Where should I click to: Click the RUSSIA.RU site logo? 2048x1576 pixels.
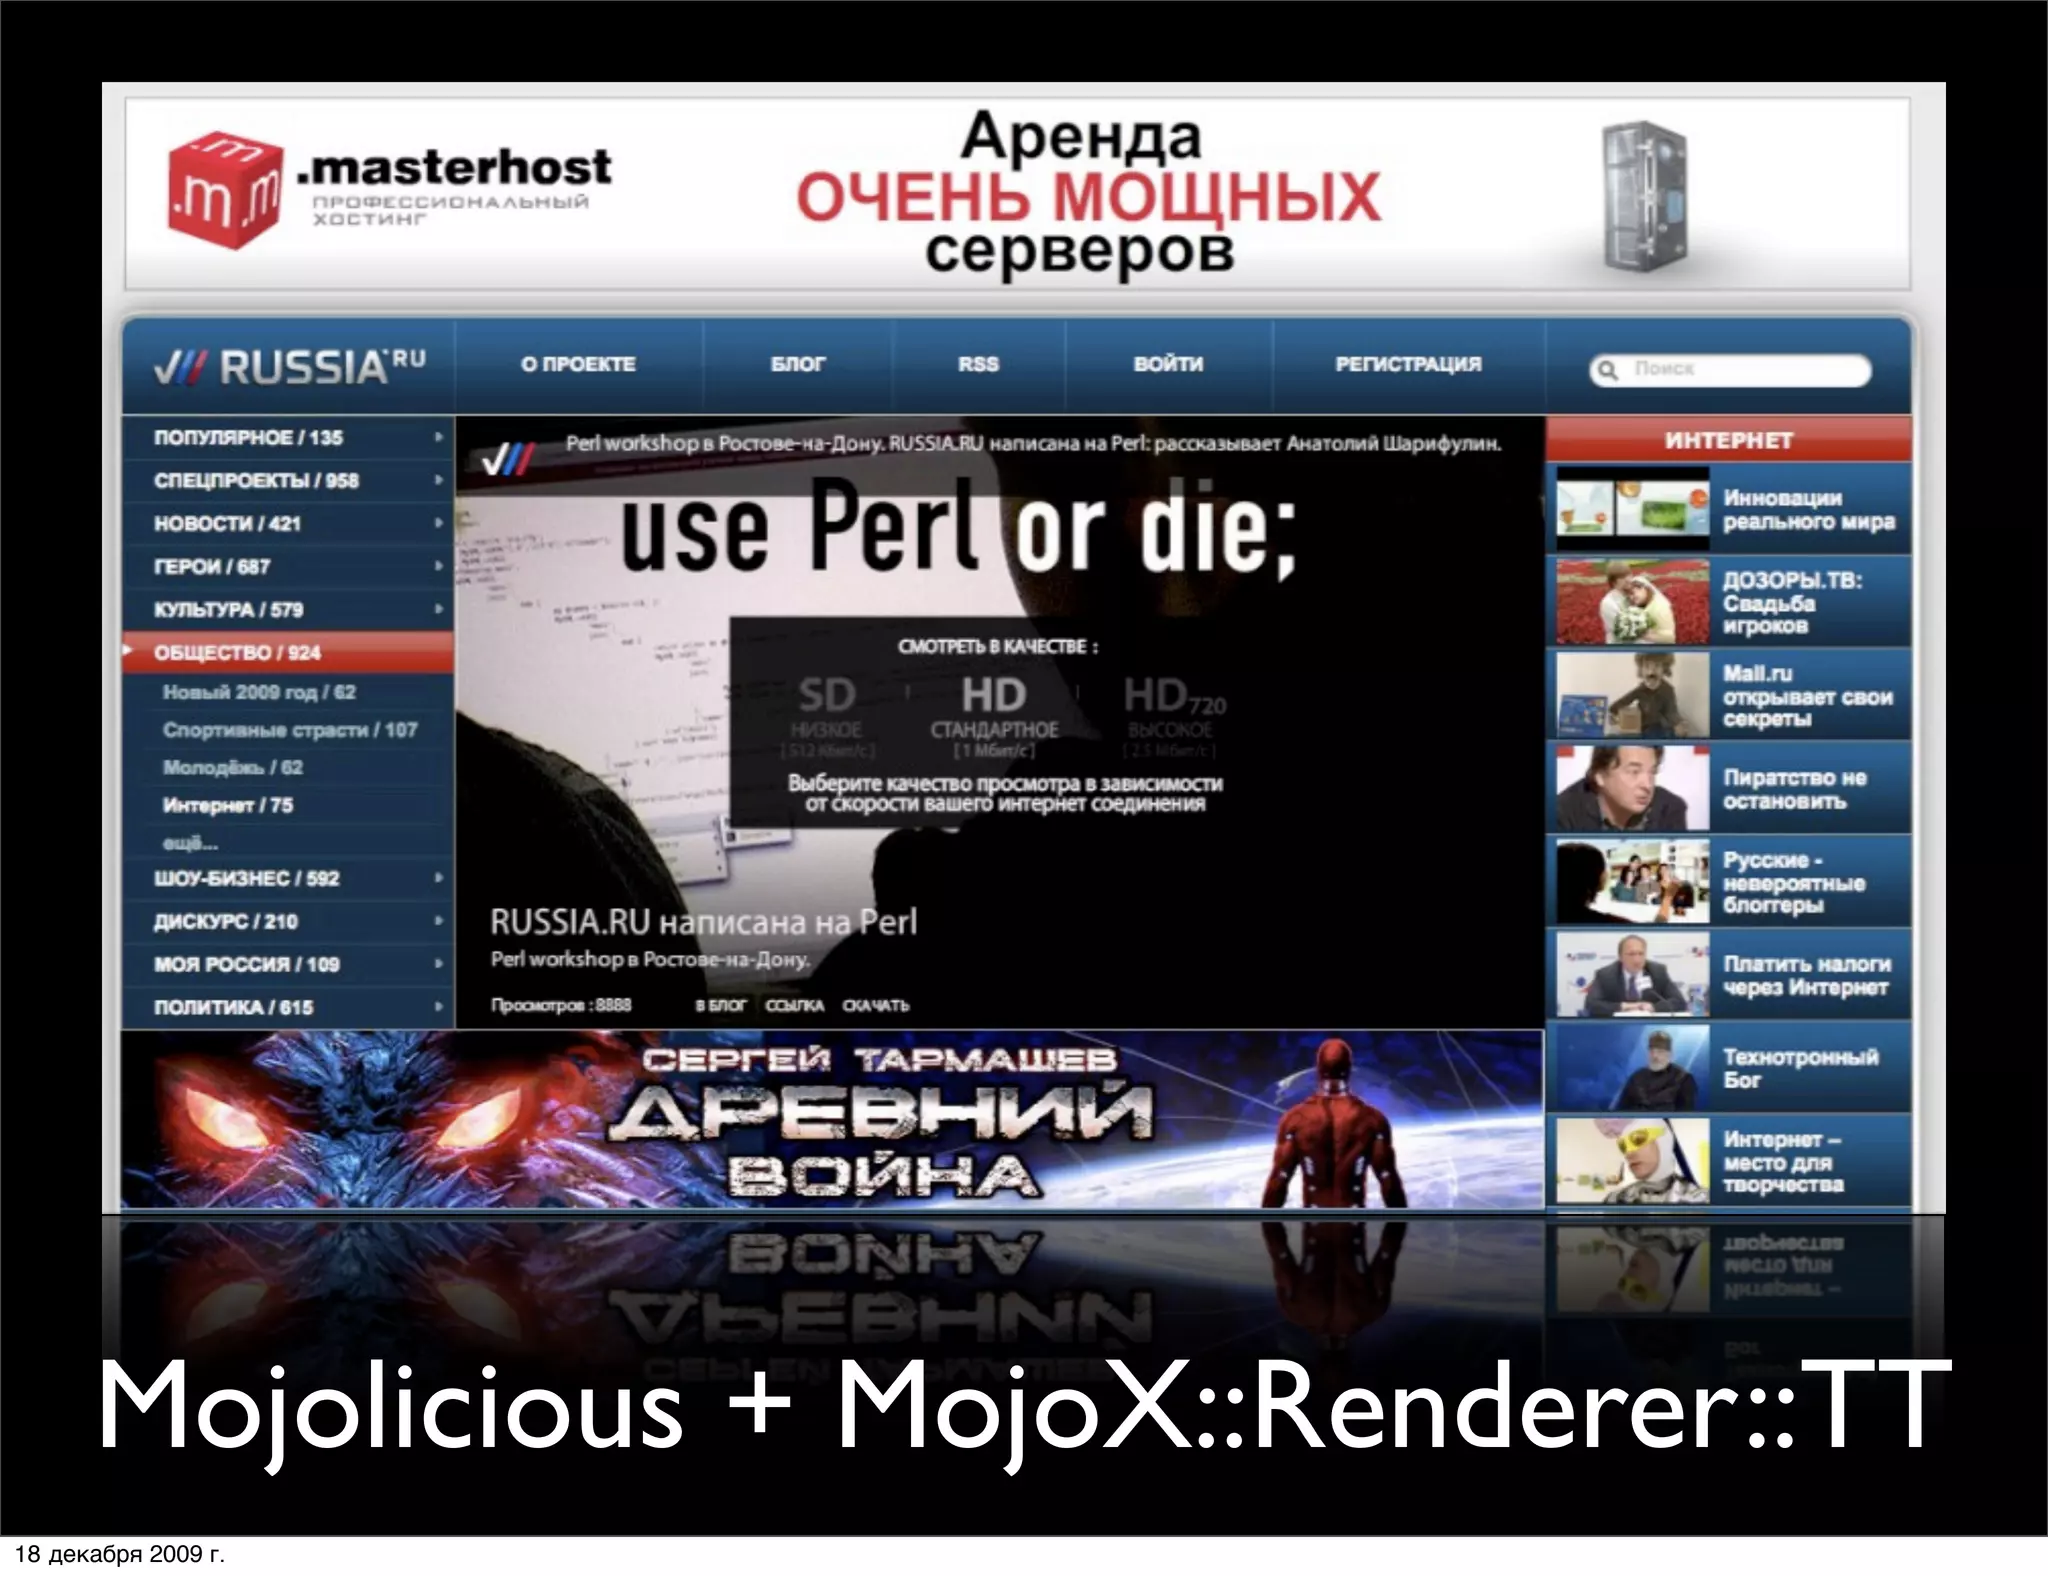pos(290,366)
